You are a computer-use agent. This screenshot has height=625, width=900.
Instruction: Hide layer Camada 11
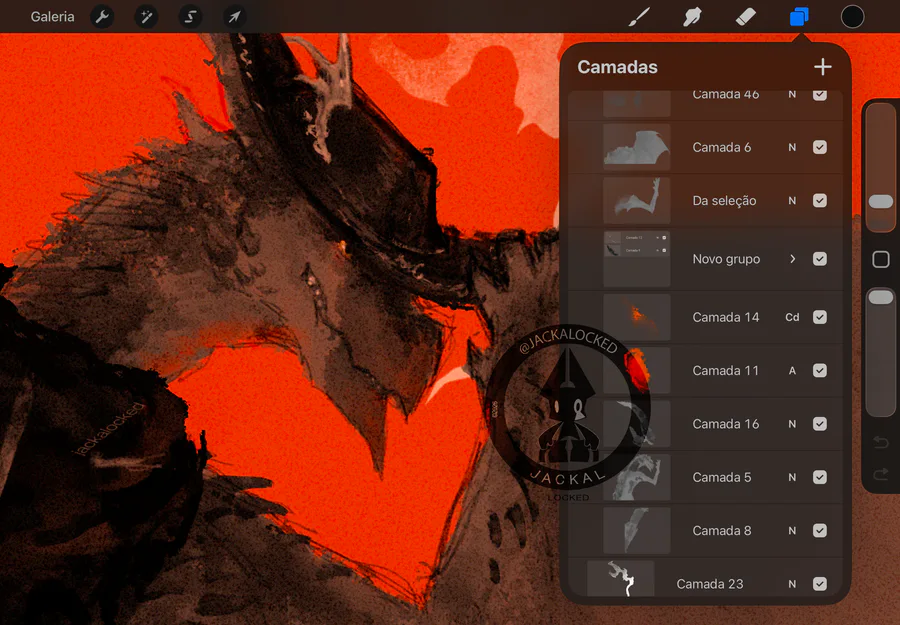820,371
